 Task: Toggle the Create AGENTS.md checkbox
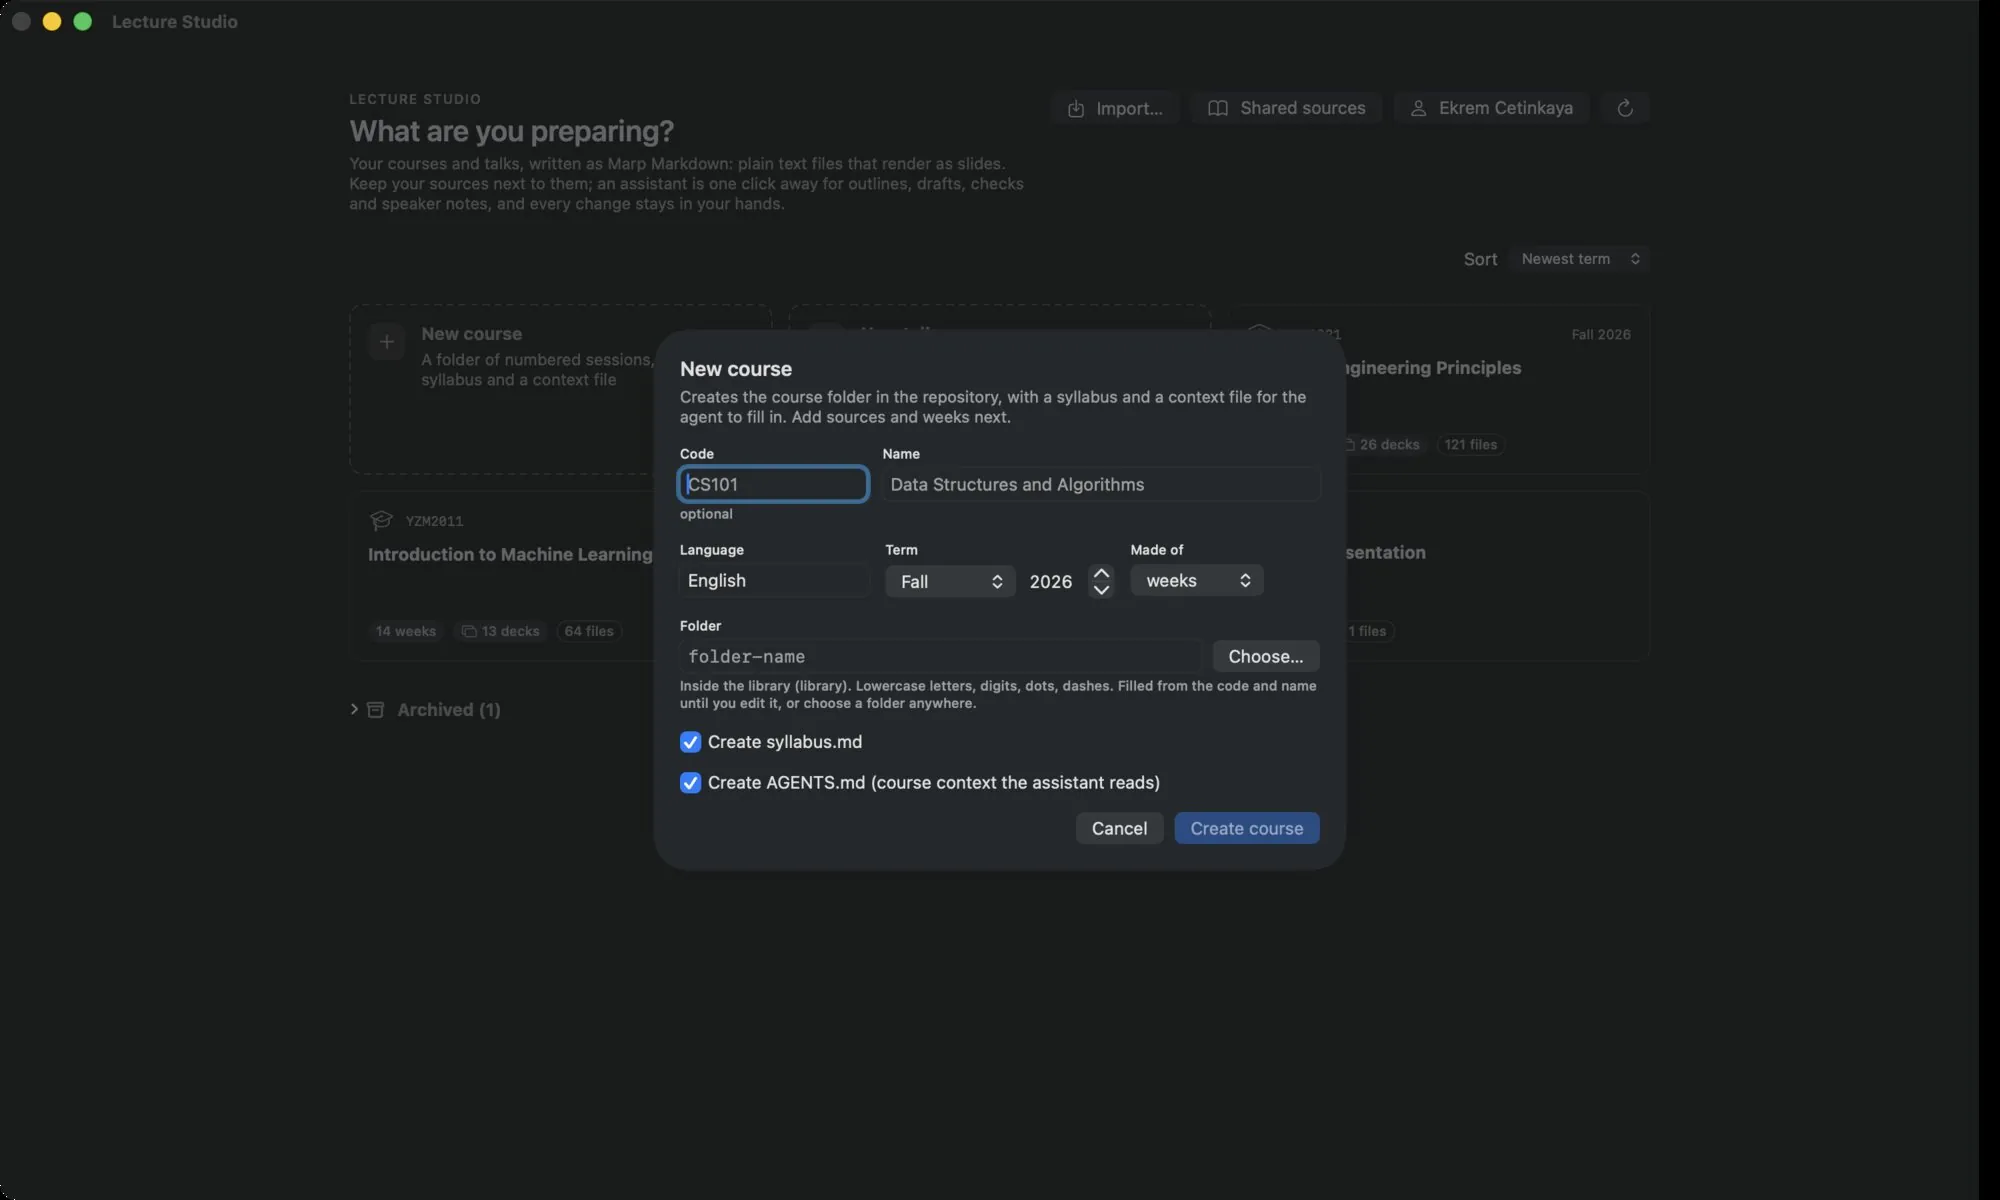[690, 782]
